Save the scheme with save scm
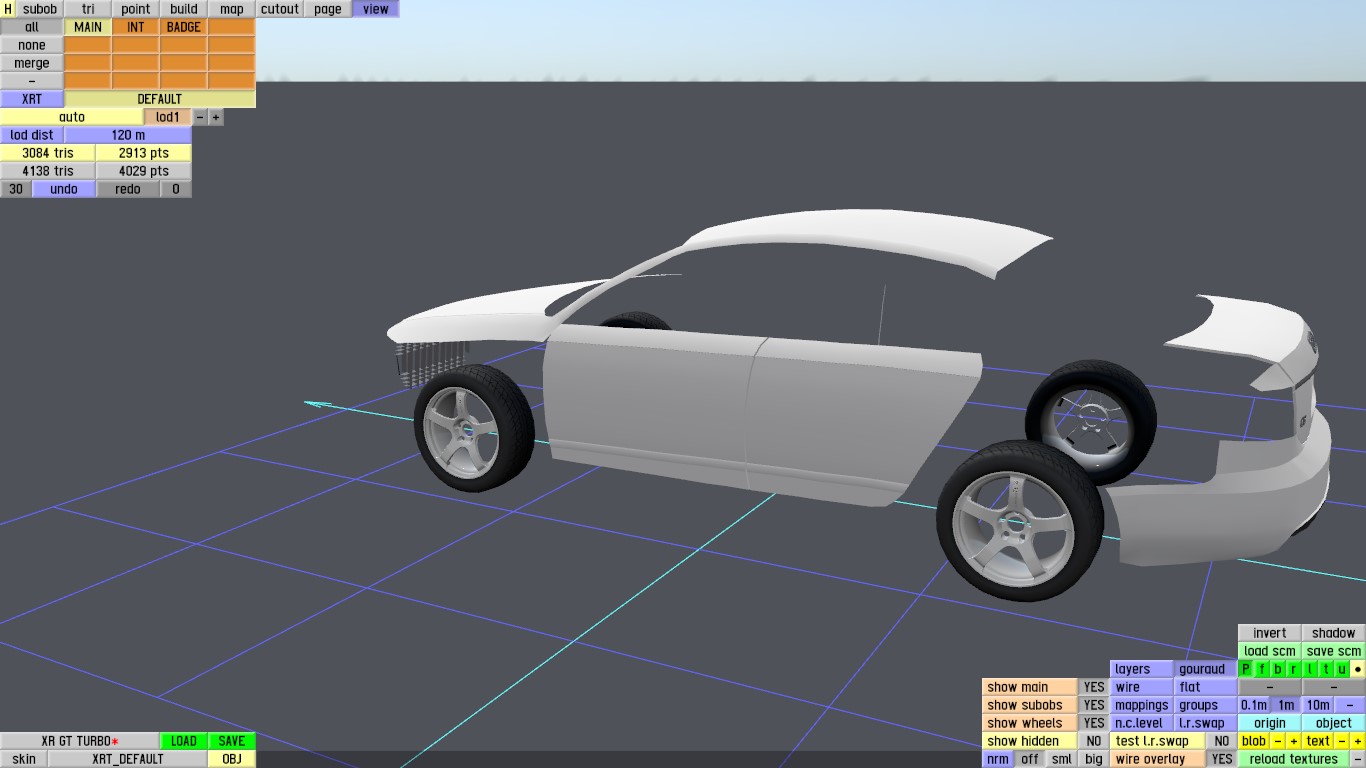Image resolution: width=1366 pixels, height=768 pixels. (x=1334, y=651)
